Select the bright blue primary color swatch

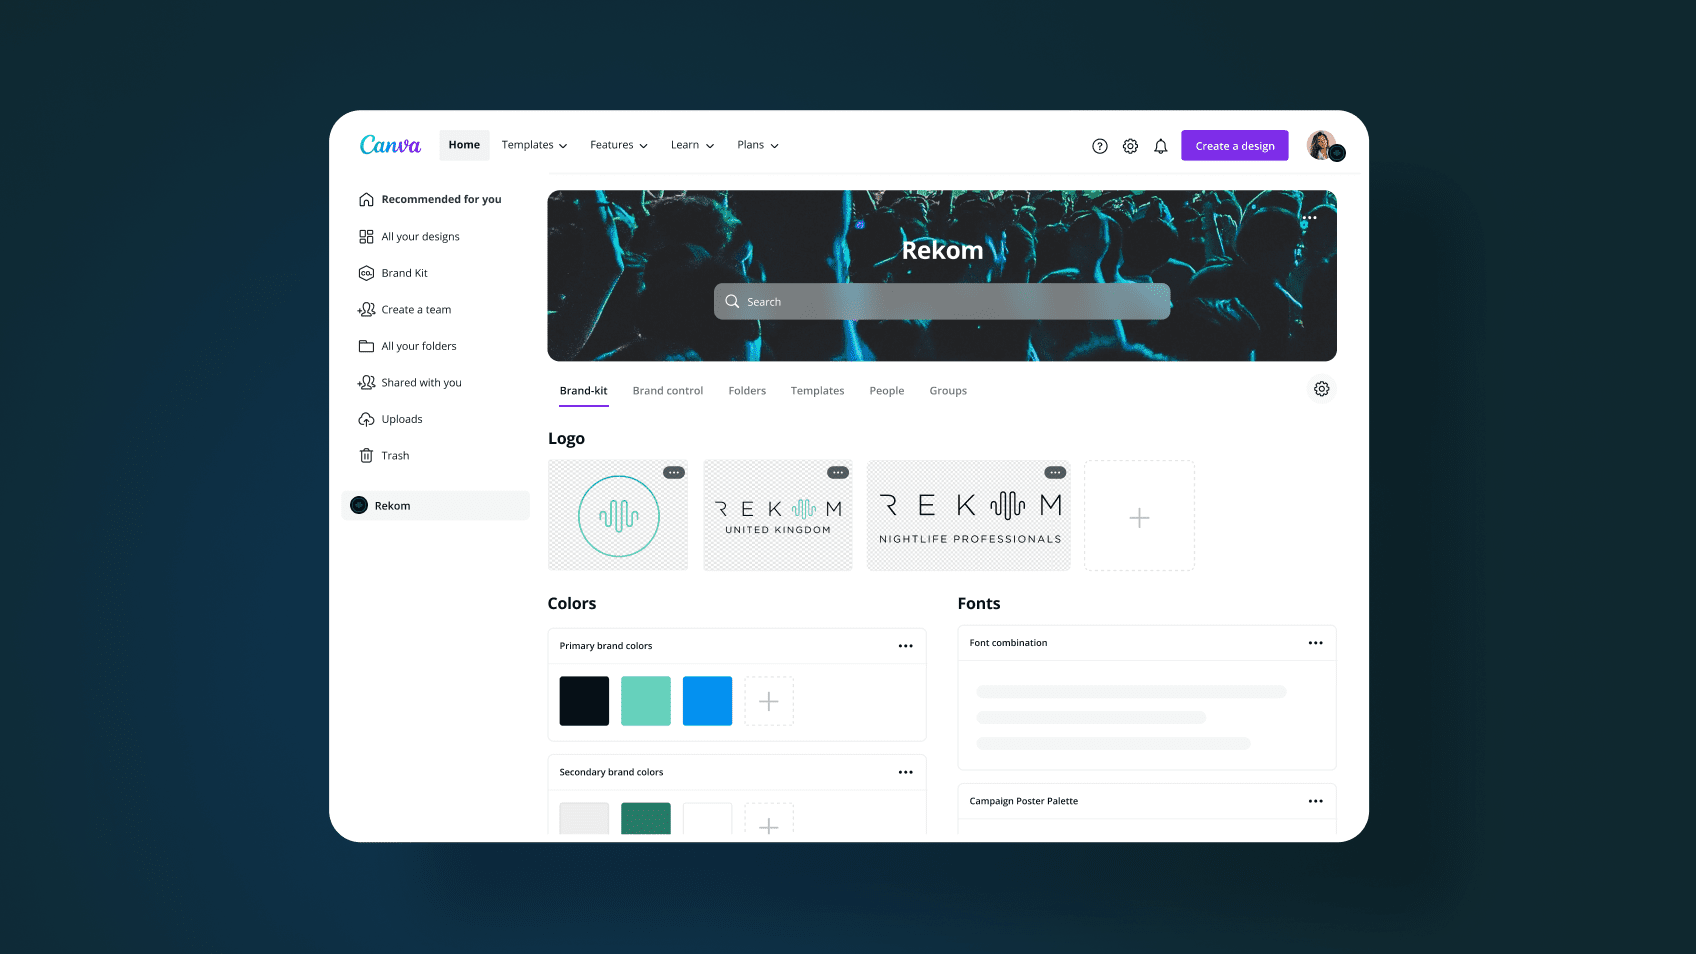click(x=707, y=701)
